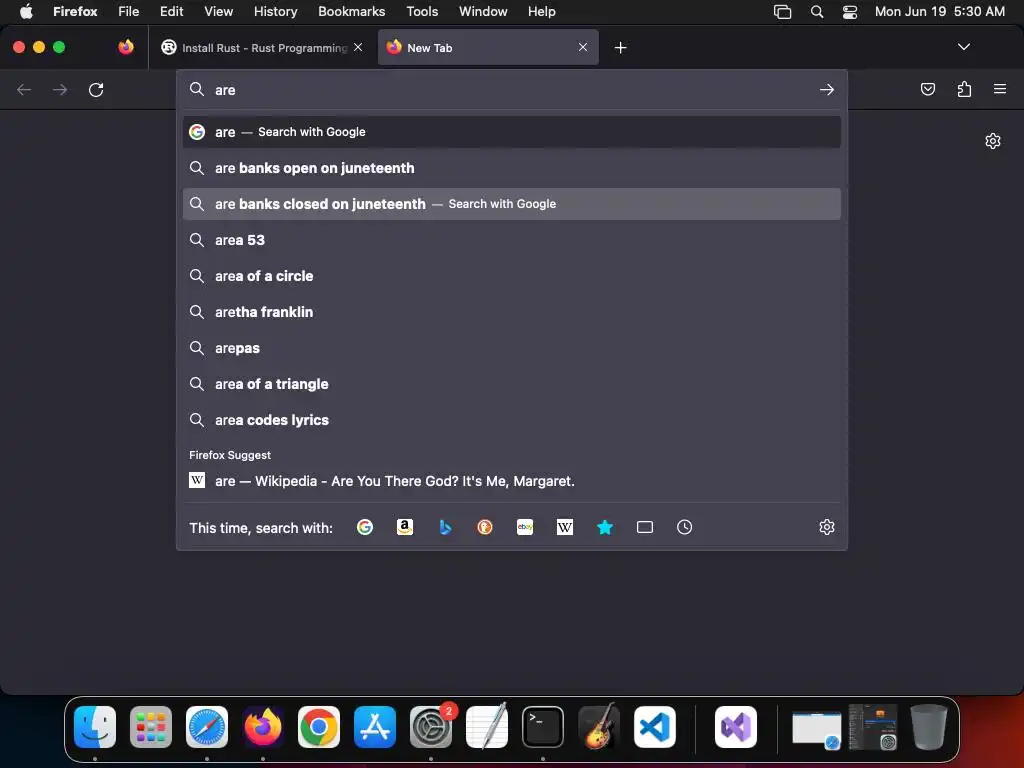Viewport: 1024px width, 768px height.
Task: Open Visual Studio purple icon in dock
Action: (736, 727)
